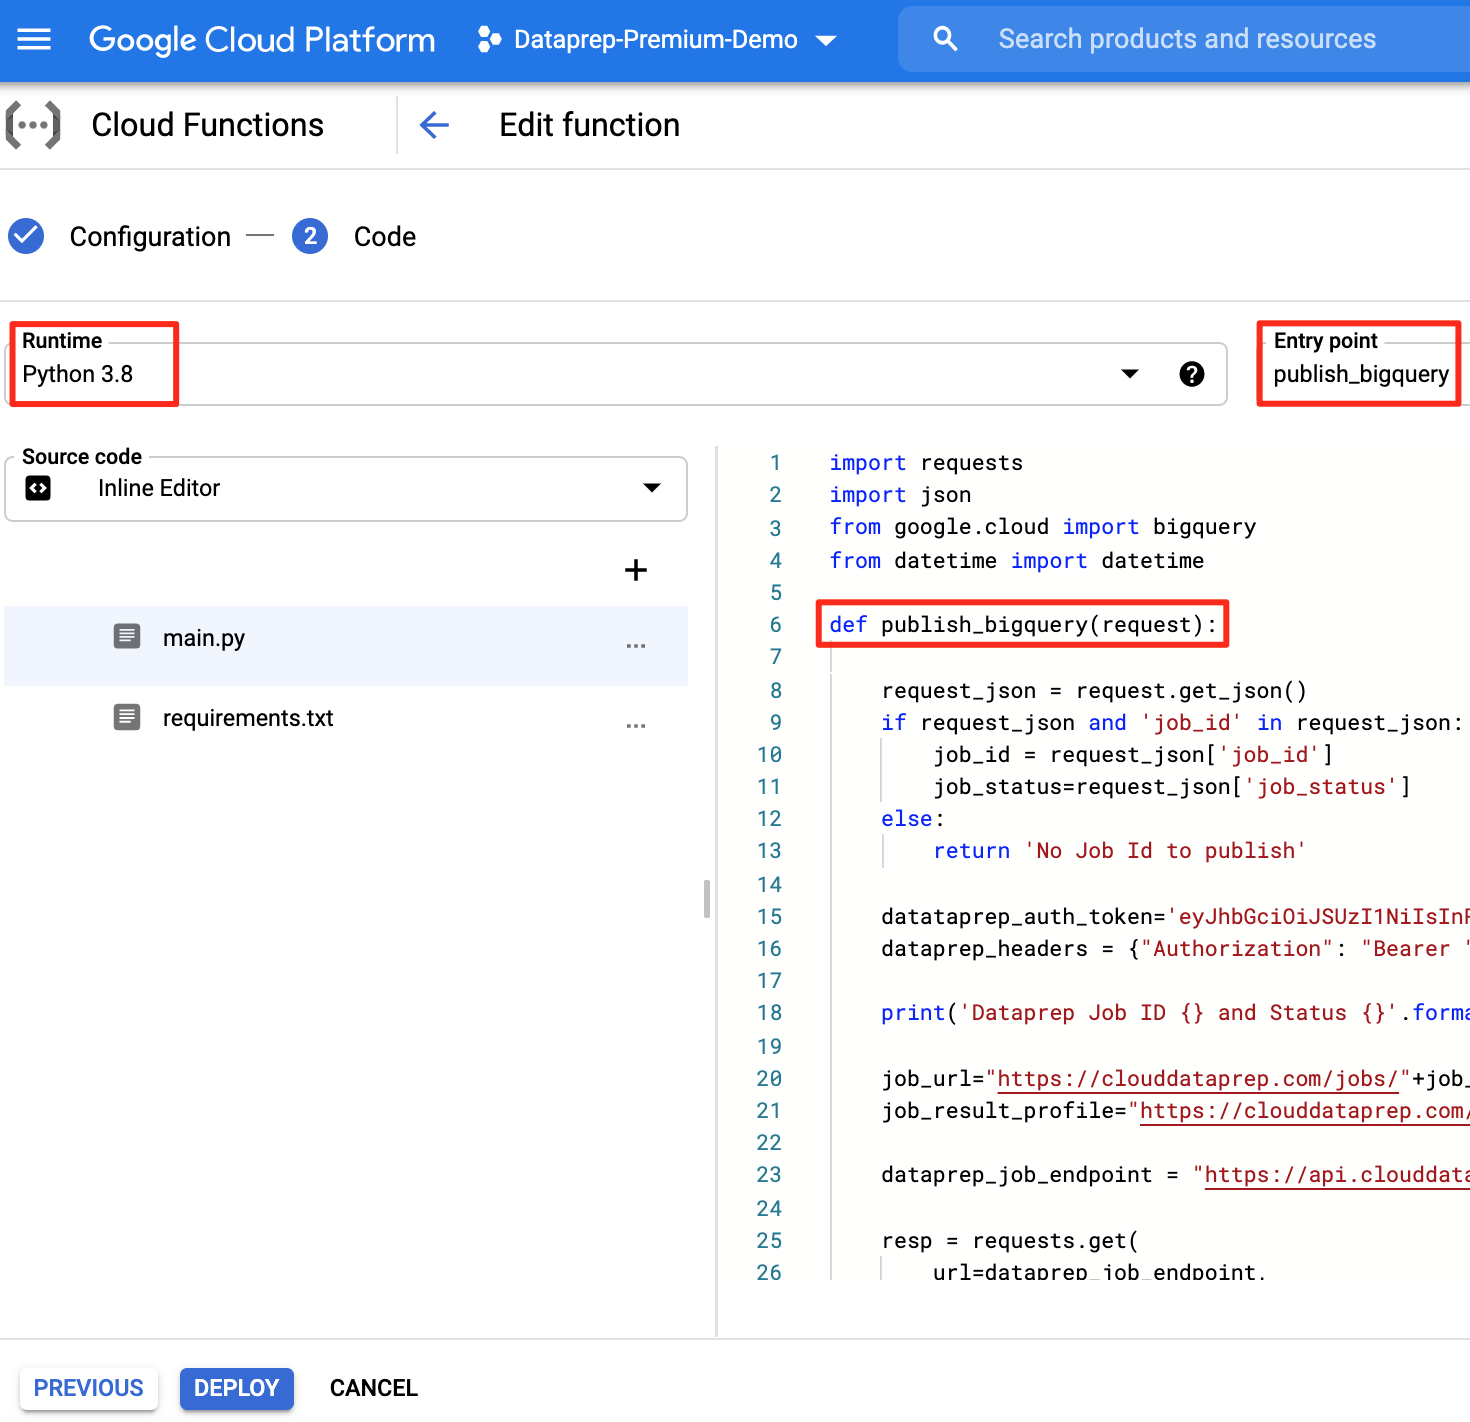Open the clouddataprep.com jobs link

[x=1197, y=1078]
